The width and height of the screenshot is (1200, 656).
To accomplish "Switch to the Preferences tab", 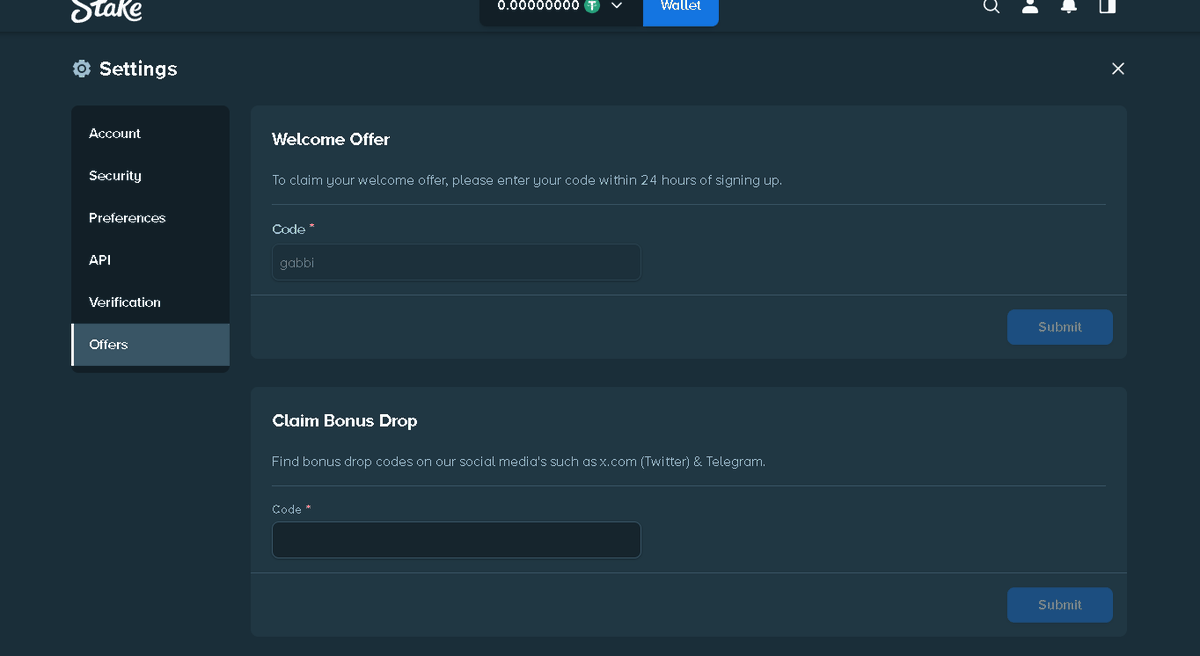I will 151,218.
